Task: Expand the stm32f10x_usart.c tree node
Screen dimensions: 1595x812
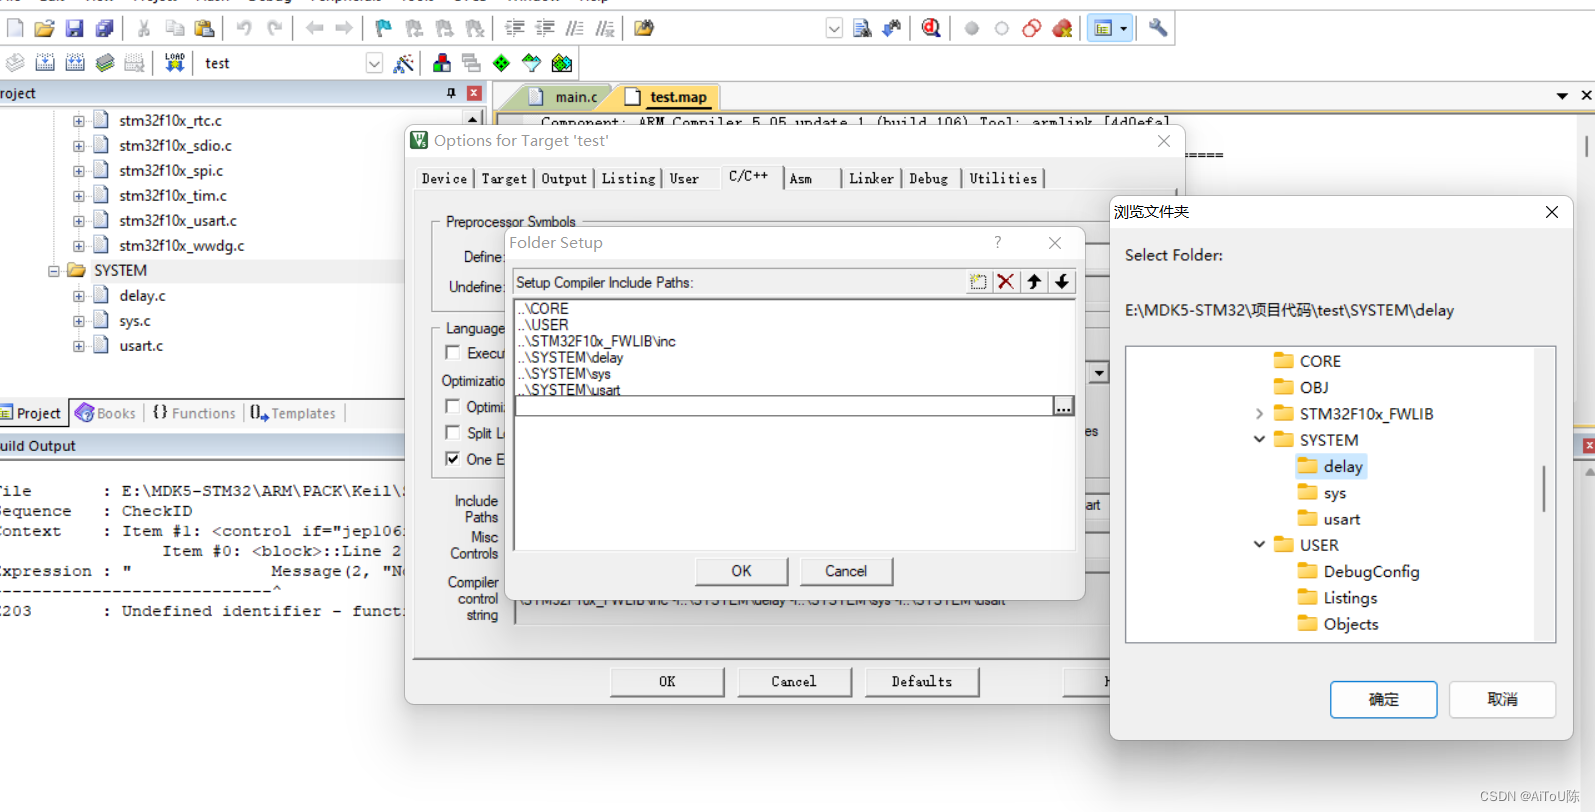Action: click(78, 220)
